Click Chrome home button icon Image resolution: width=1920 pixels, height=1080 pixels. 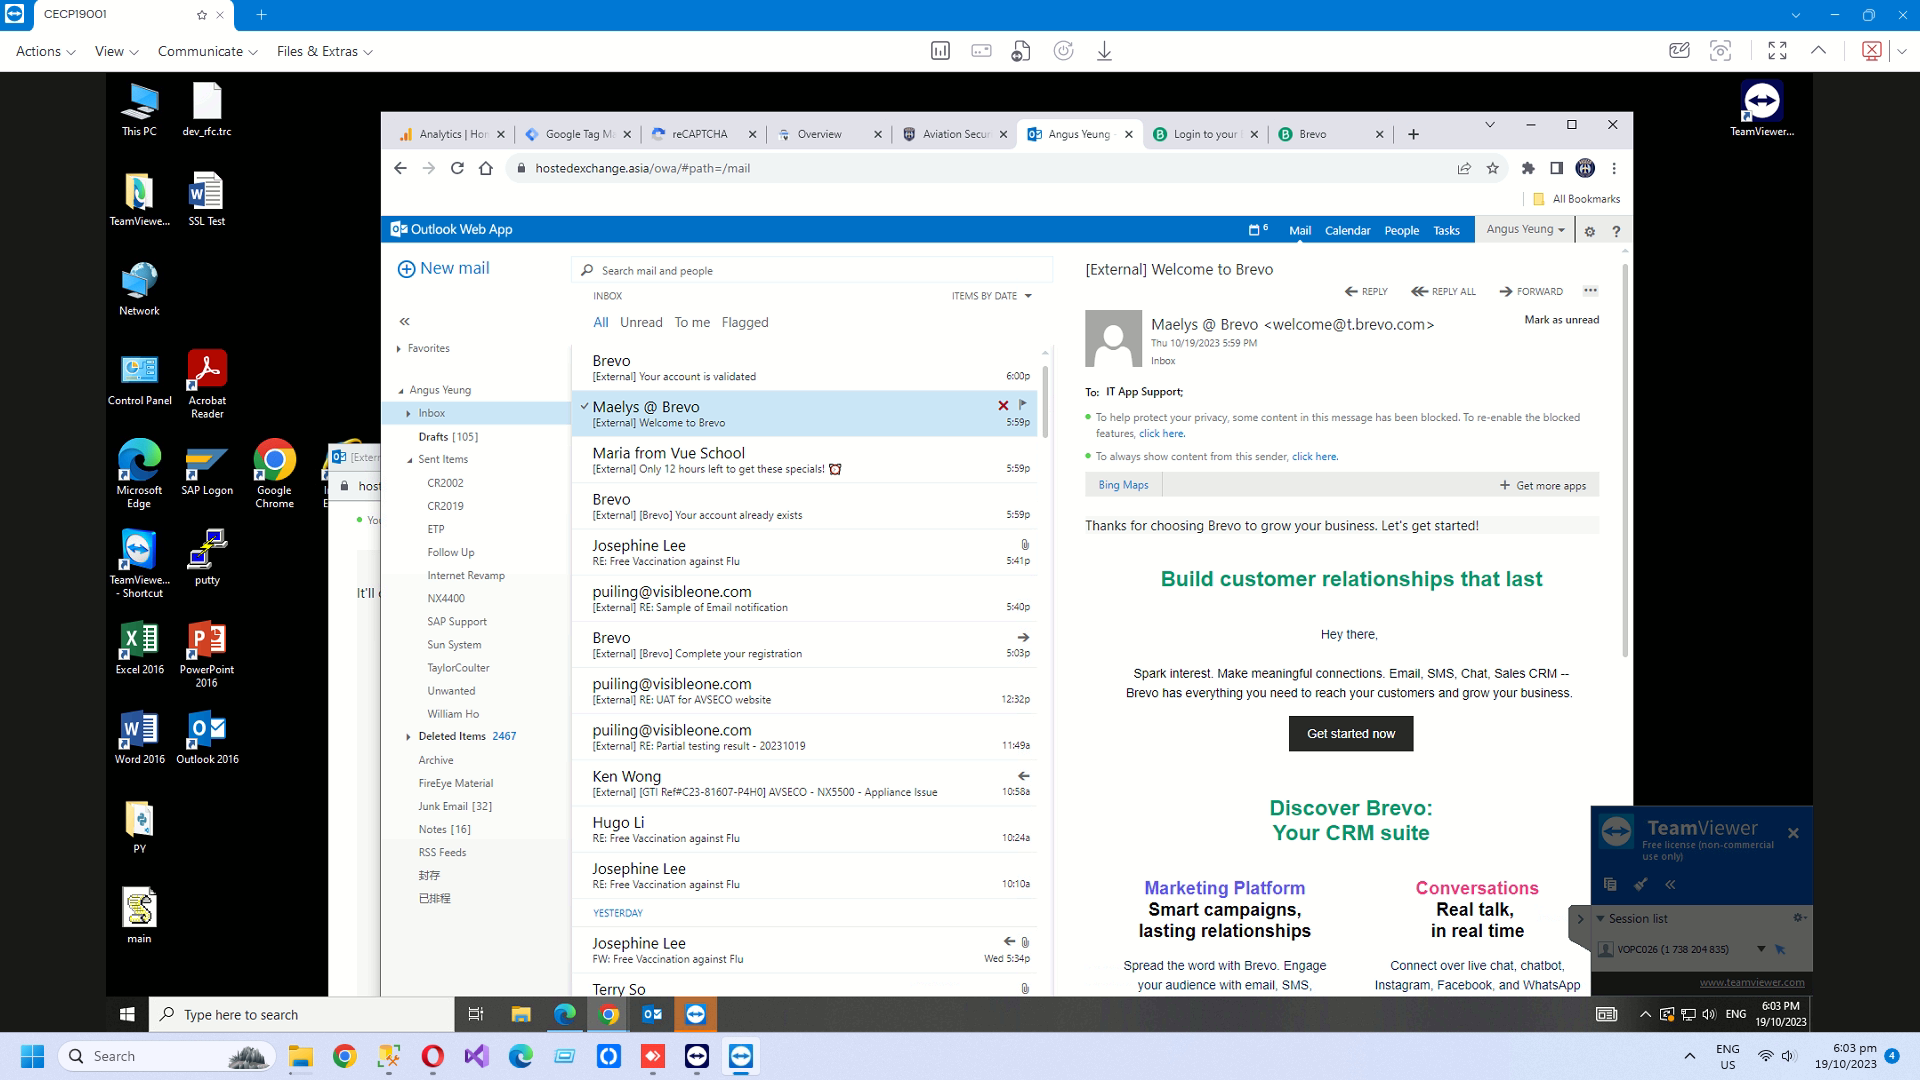click(x=486, y=168)
